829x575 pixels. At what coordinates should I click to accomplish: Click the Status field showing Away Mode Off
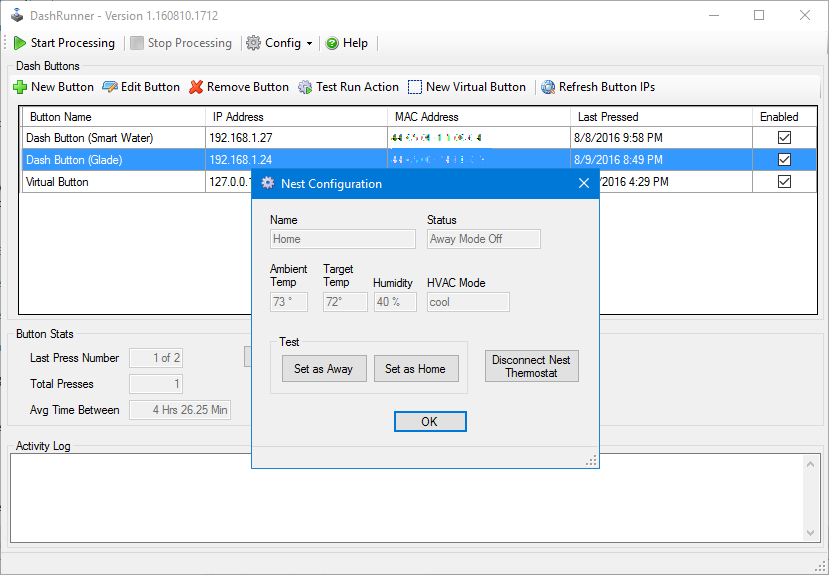pyautogui.click(x=484, y=239)
